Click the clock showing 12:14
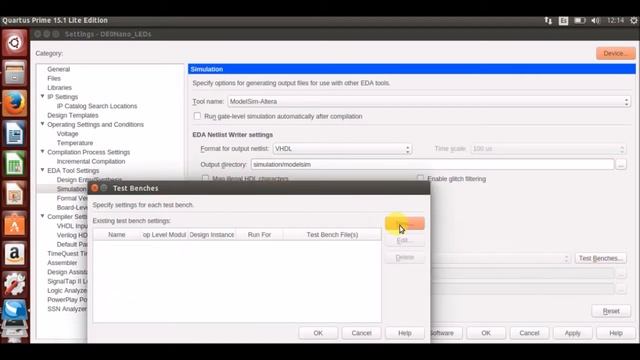Viewport: 640px width, 360px height. (x=615, y=20)
